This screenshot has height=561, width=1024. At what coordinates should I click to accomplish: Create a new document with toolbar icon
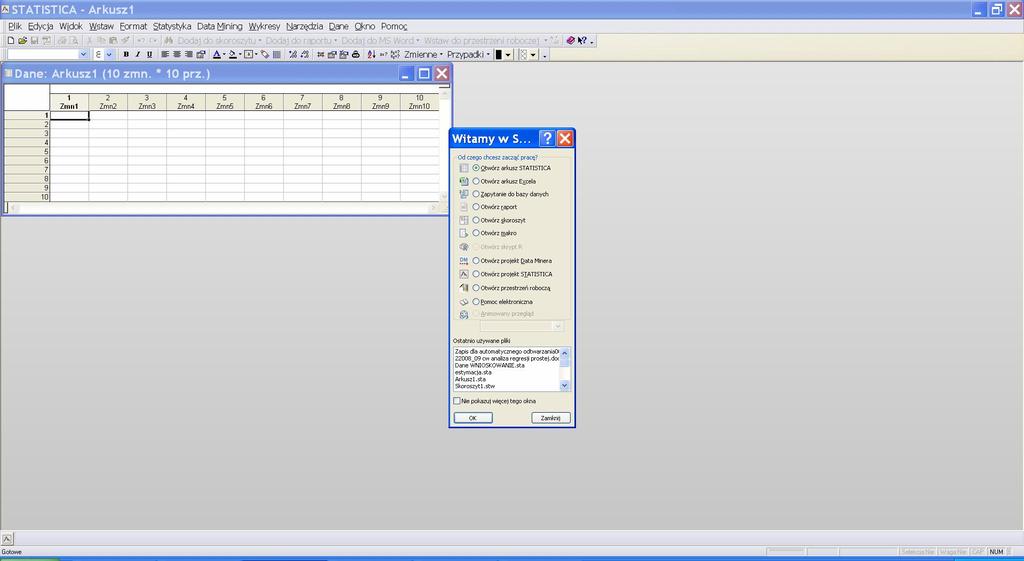[10, 40]
